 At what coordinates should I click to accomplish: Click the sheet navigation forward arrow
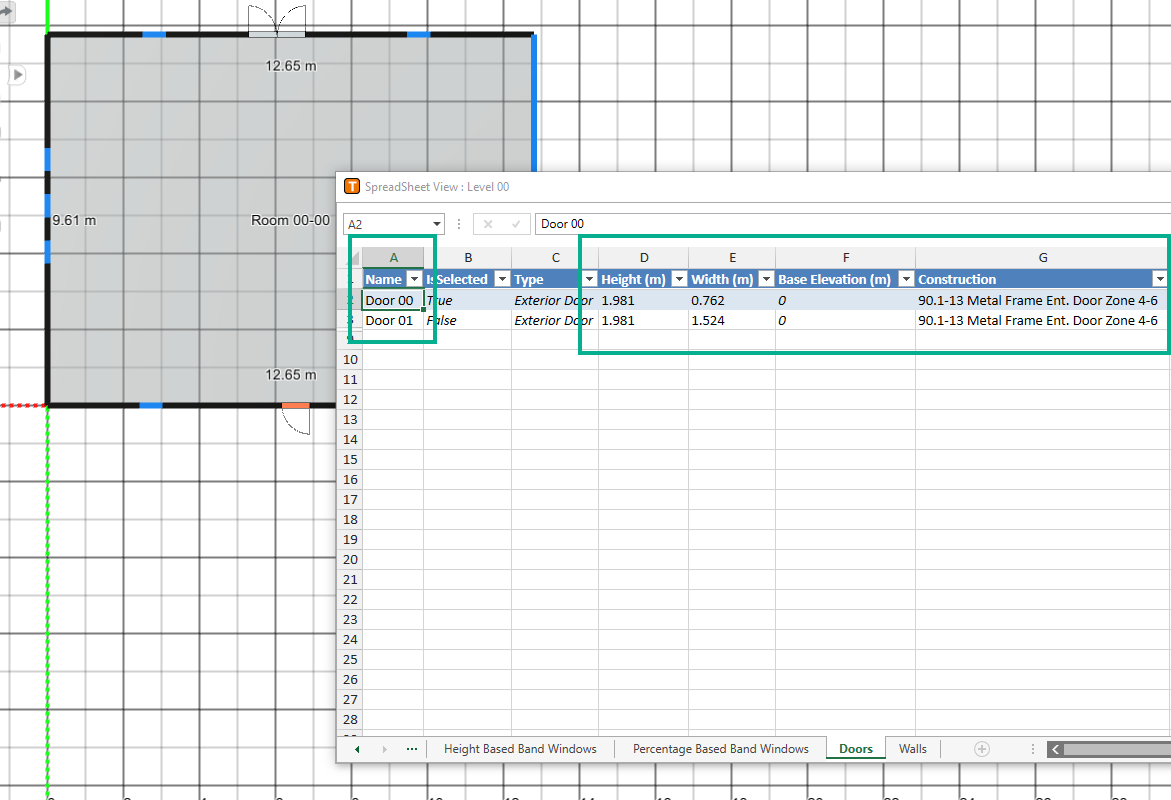click(384, 748)
